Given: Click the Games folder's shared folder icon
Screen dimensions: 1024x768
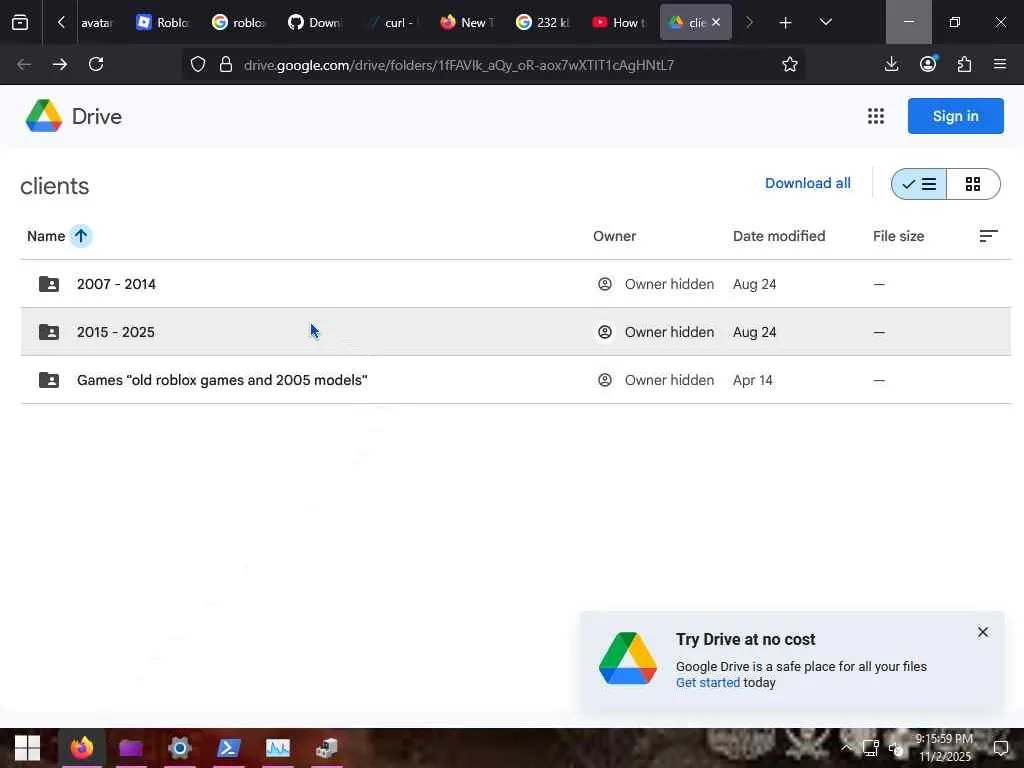Looking at the screenshot, I should 49,380.
